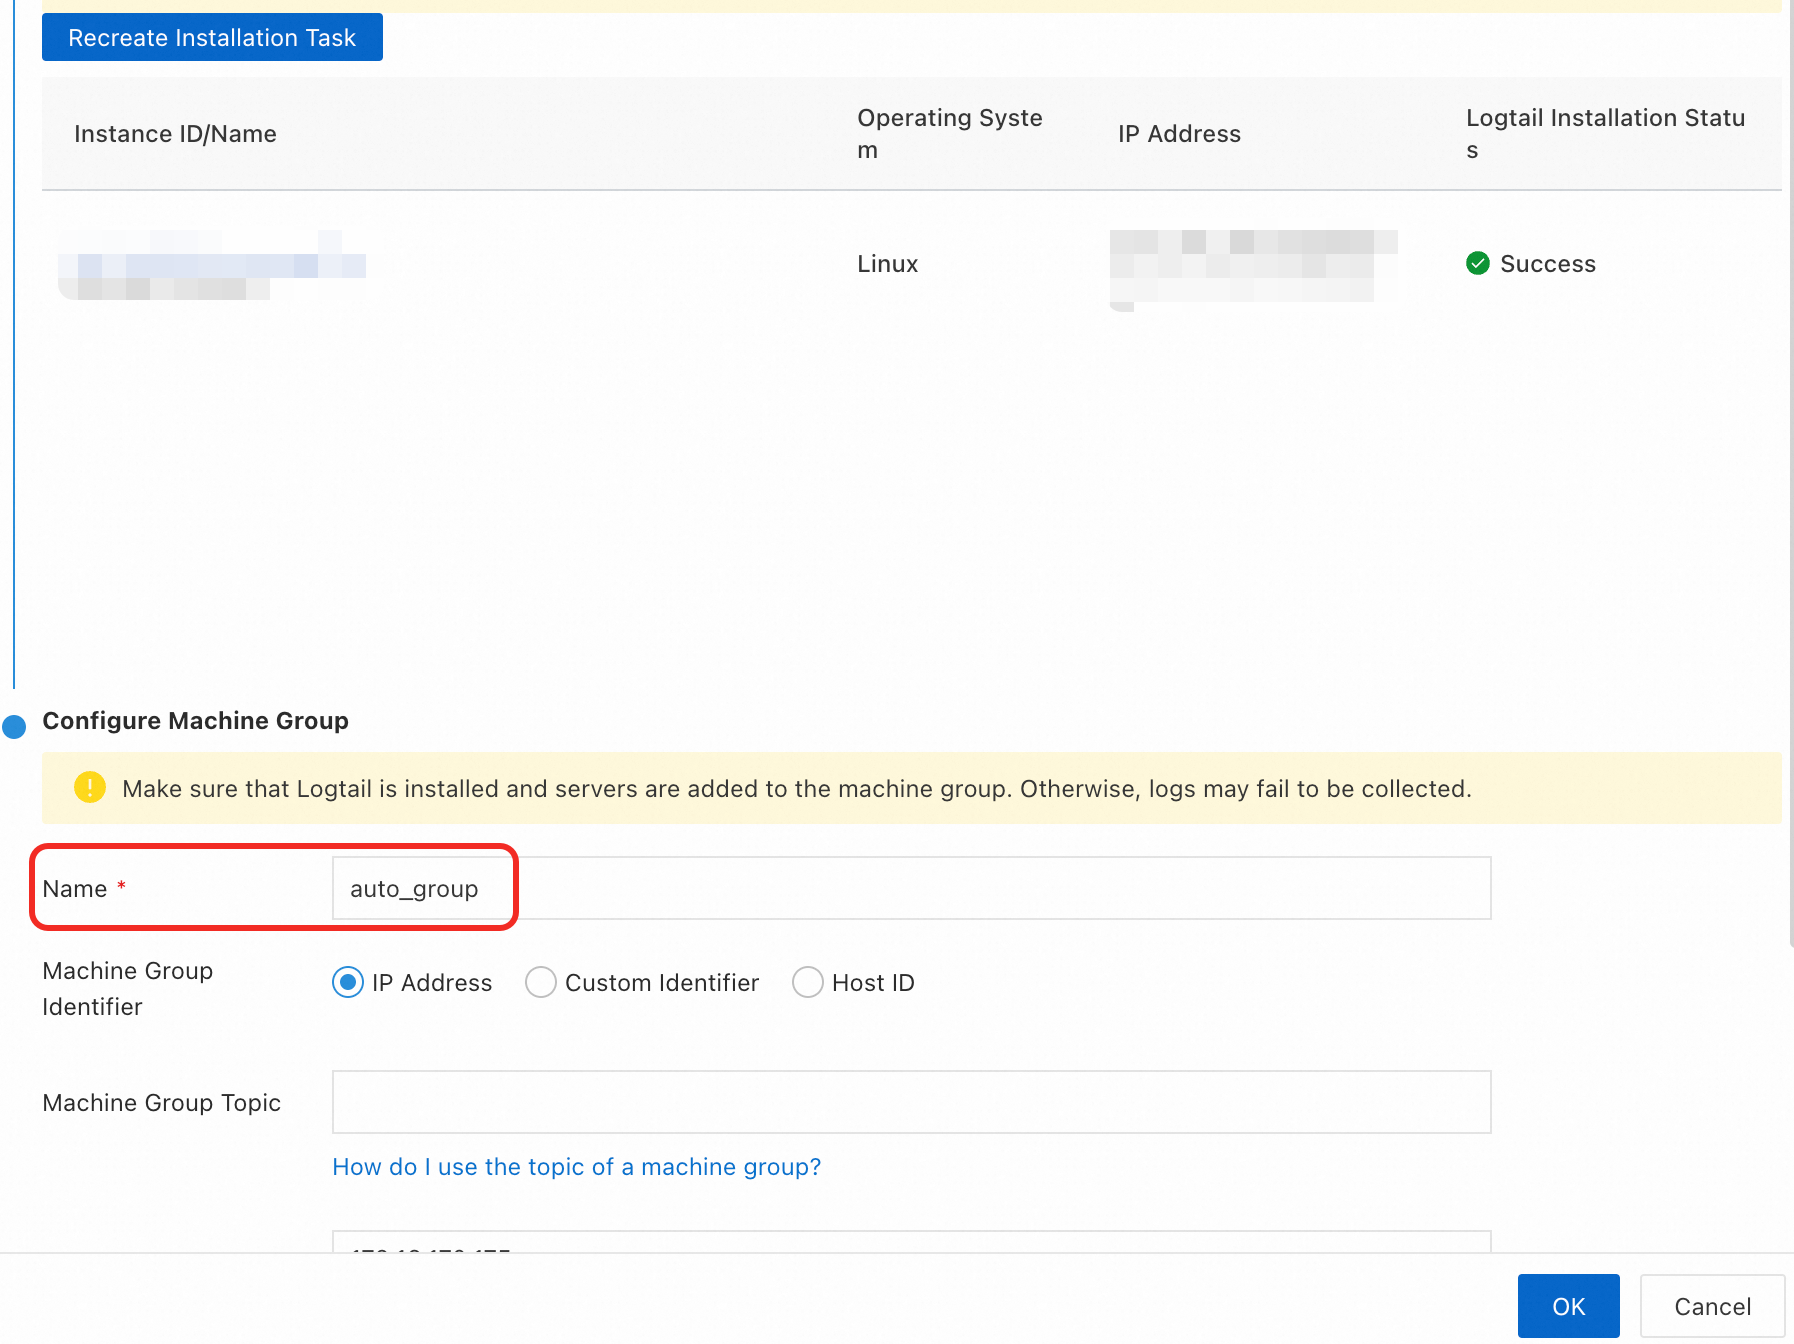Click the Recreate Installation Task button
This screenshot has height=1344, width=1794.
click(212, 37)
